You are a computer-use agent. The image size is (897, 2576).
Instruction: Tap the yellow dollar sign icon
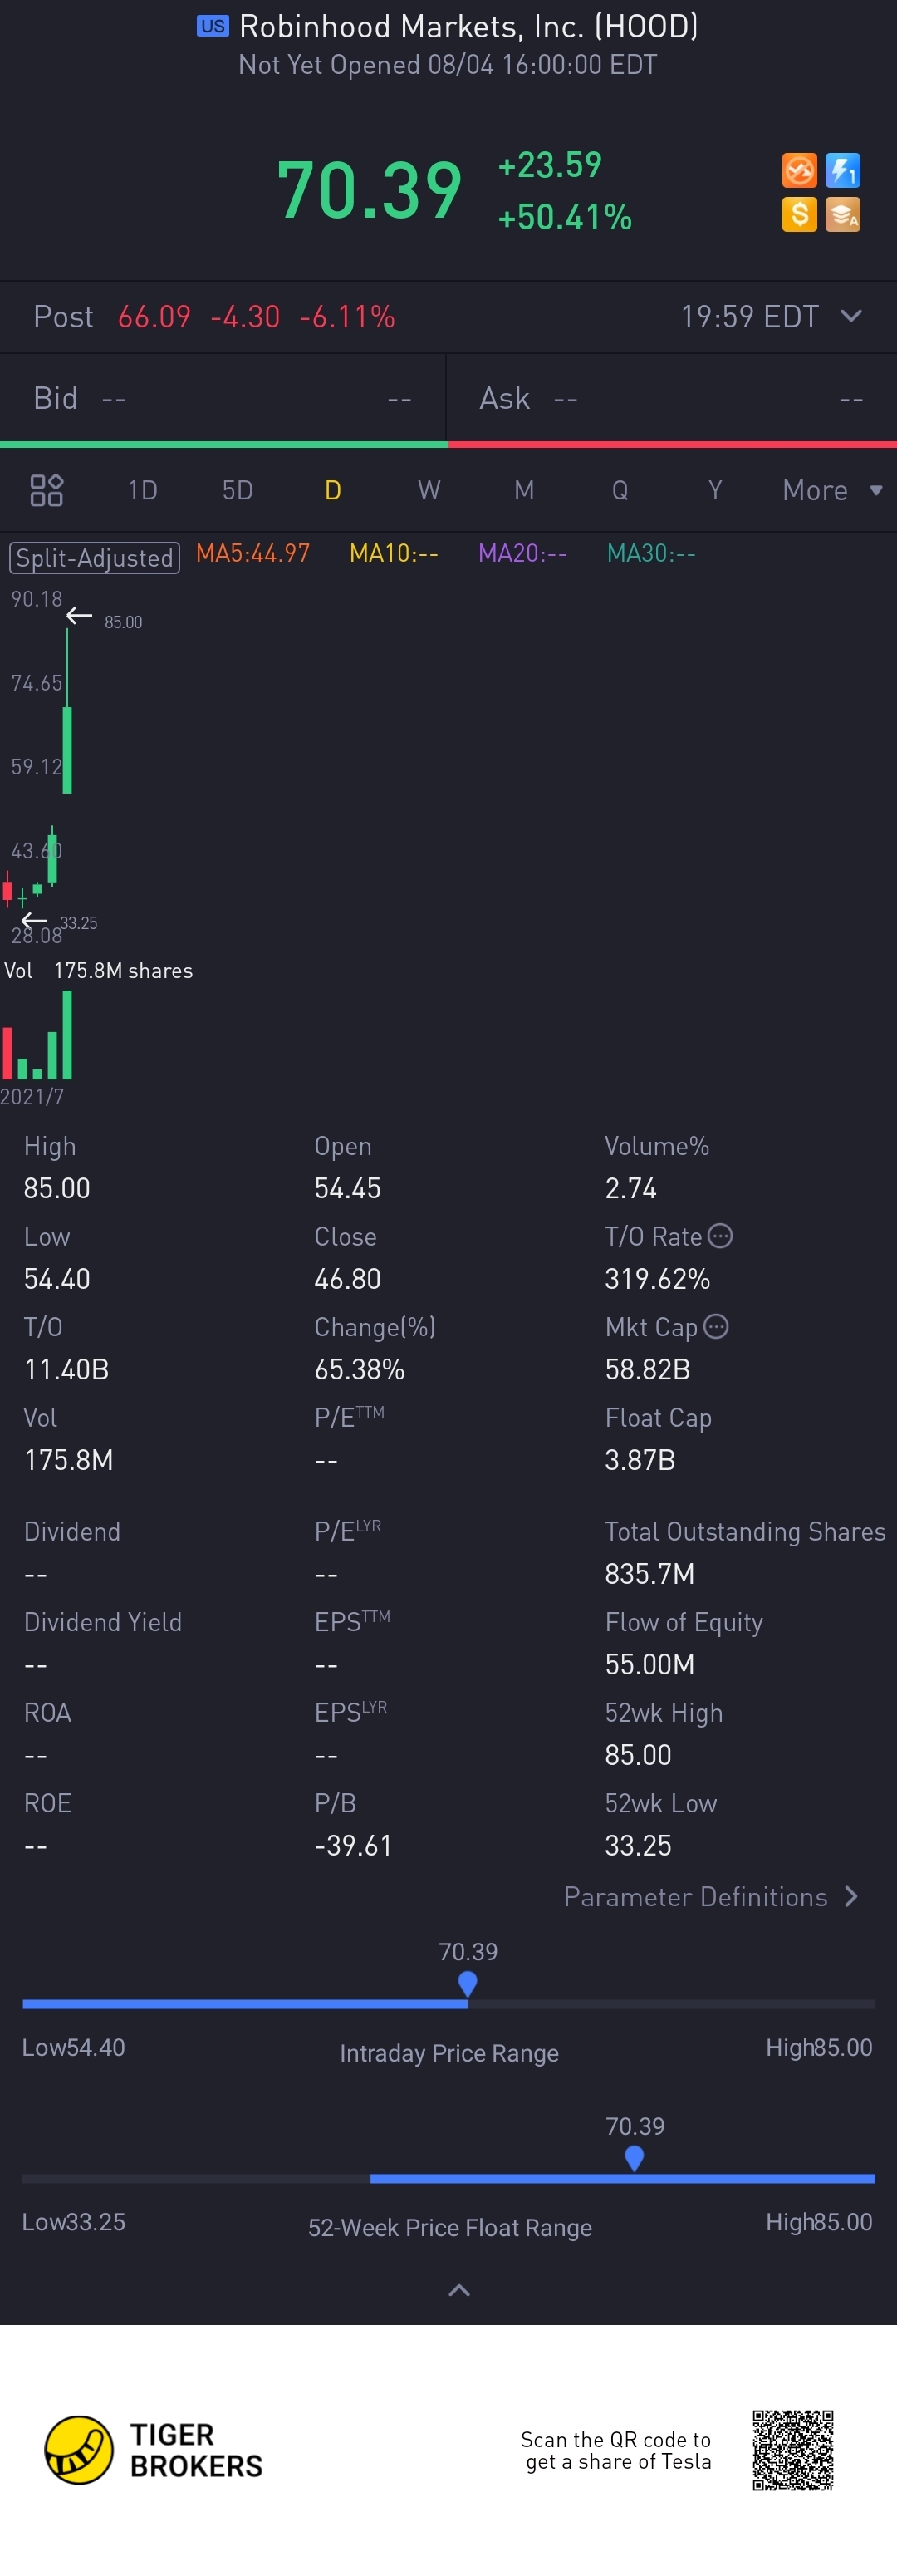799,214
